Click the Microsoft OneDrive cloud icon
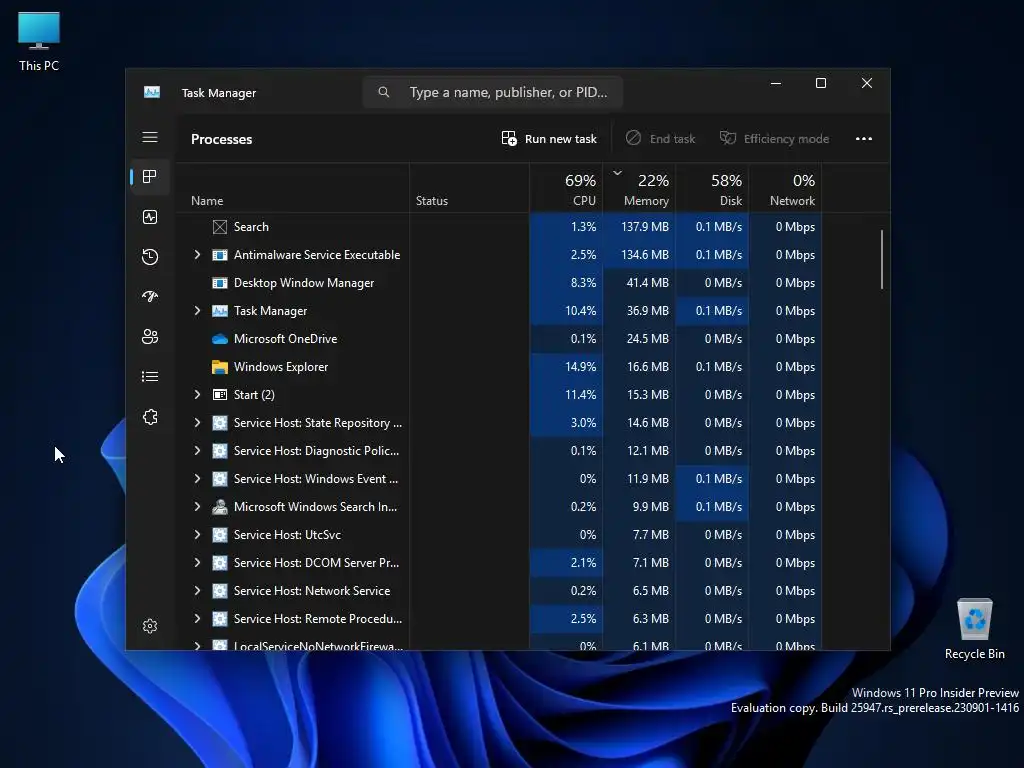This screenshot has width=1024, height=768. click(x=220, y=339)
